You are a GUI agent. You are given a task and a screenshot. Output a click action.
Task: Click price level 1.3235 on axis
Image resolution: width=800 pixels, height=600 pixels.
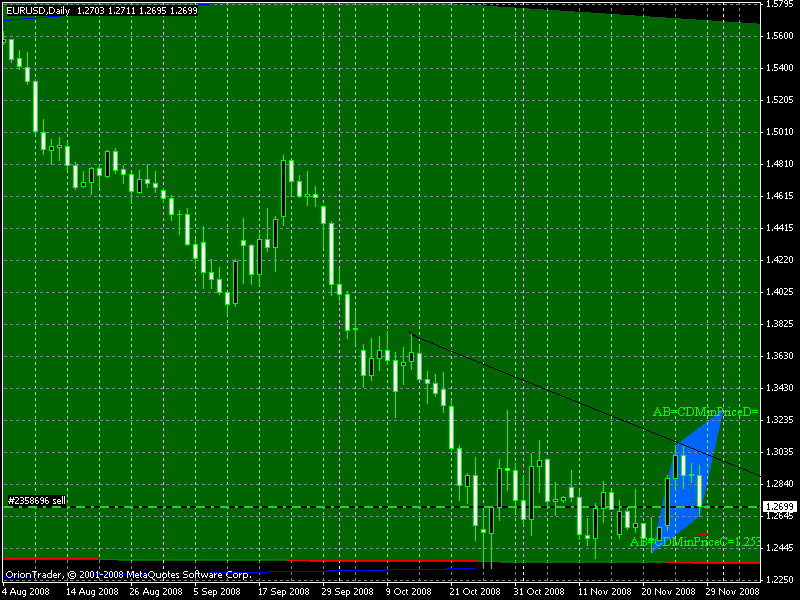point(780,420)
